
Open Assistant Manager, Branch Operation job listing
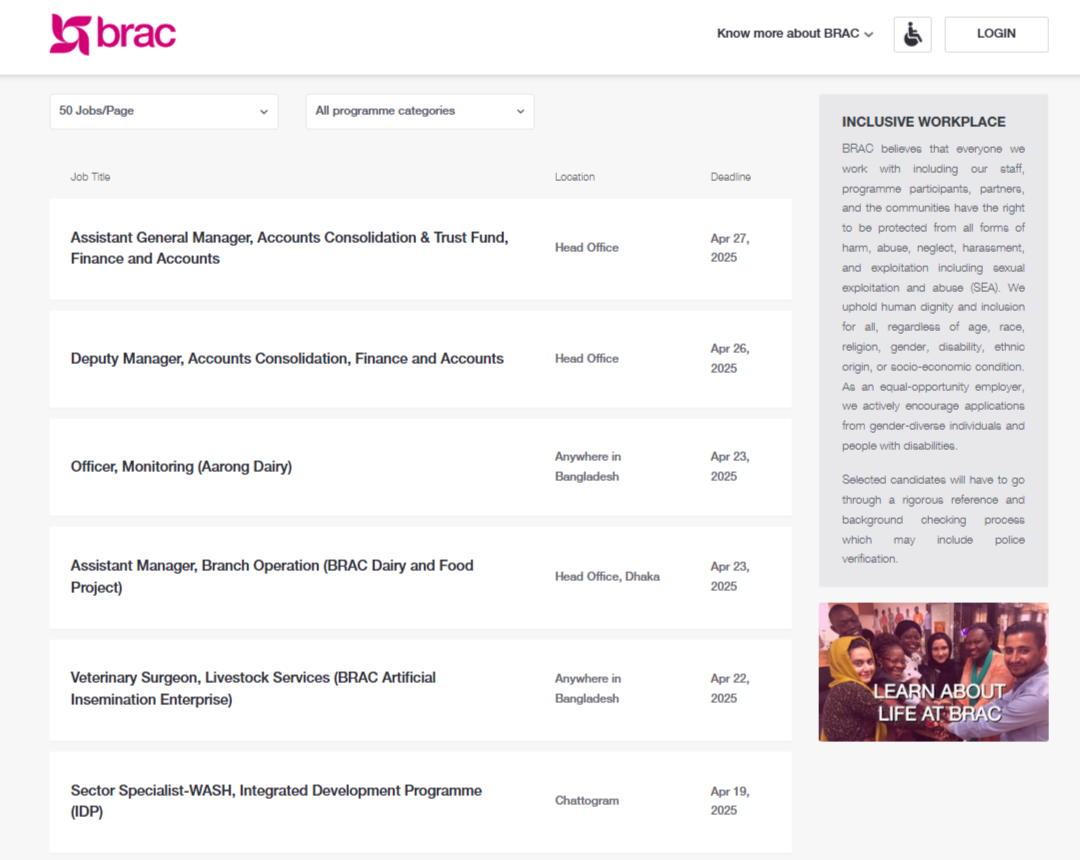click(271, 576)
